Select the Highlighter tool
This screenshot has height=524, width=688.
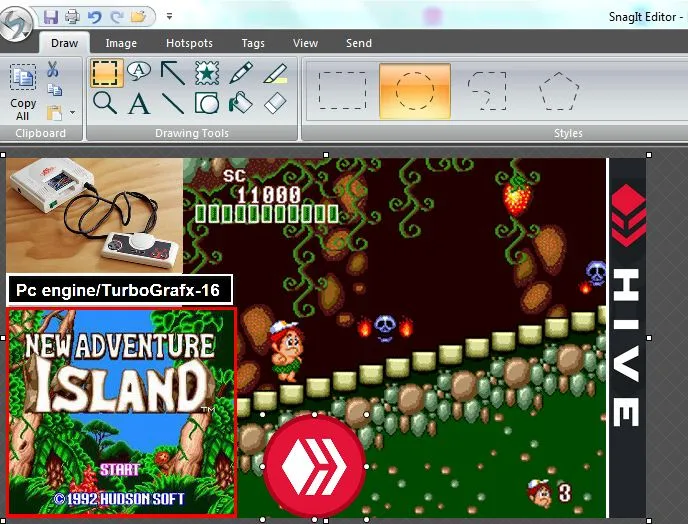275,73
